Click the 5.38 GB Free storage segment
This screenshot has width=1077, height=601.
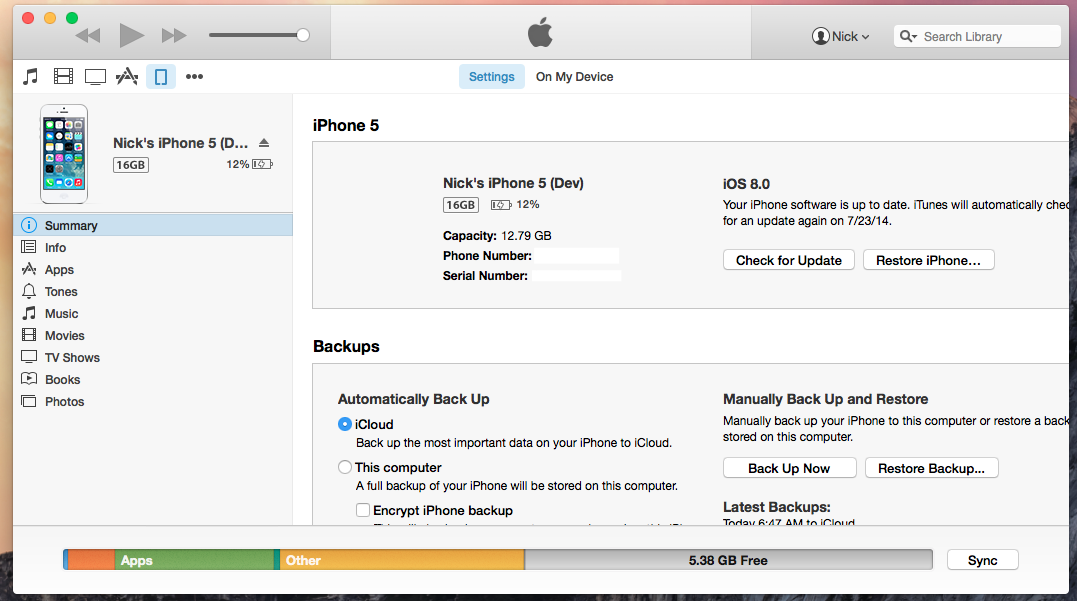[729, 560]
